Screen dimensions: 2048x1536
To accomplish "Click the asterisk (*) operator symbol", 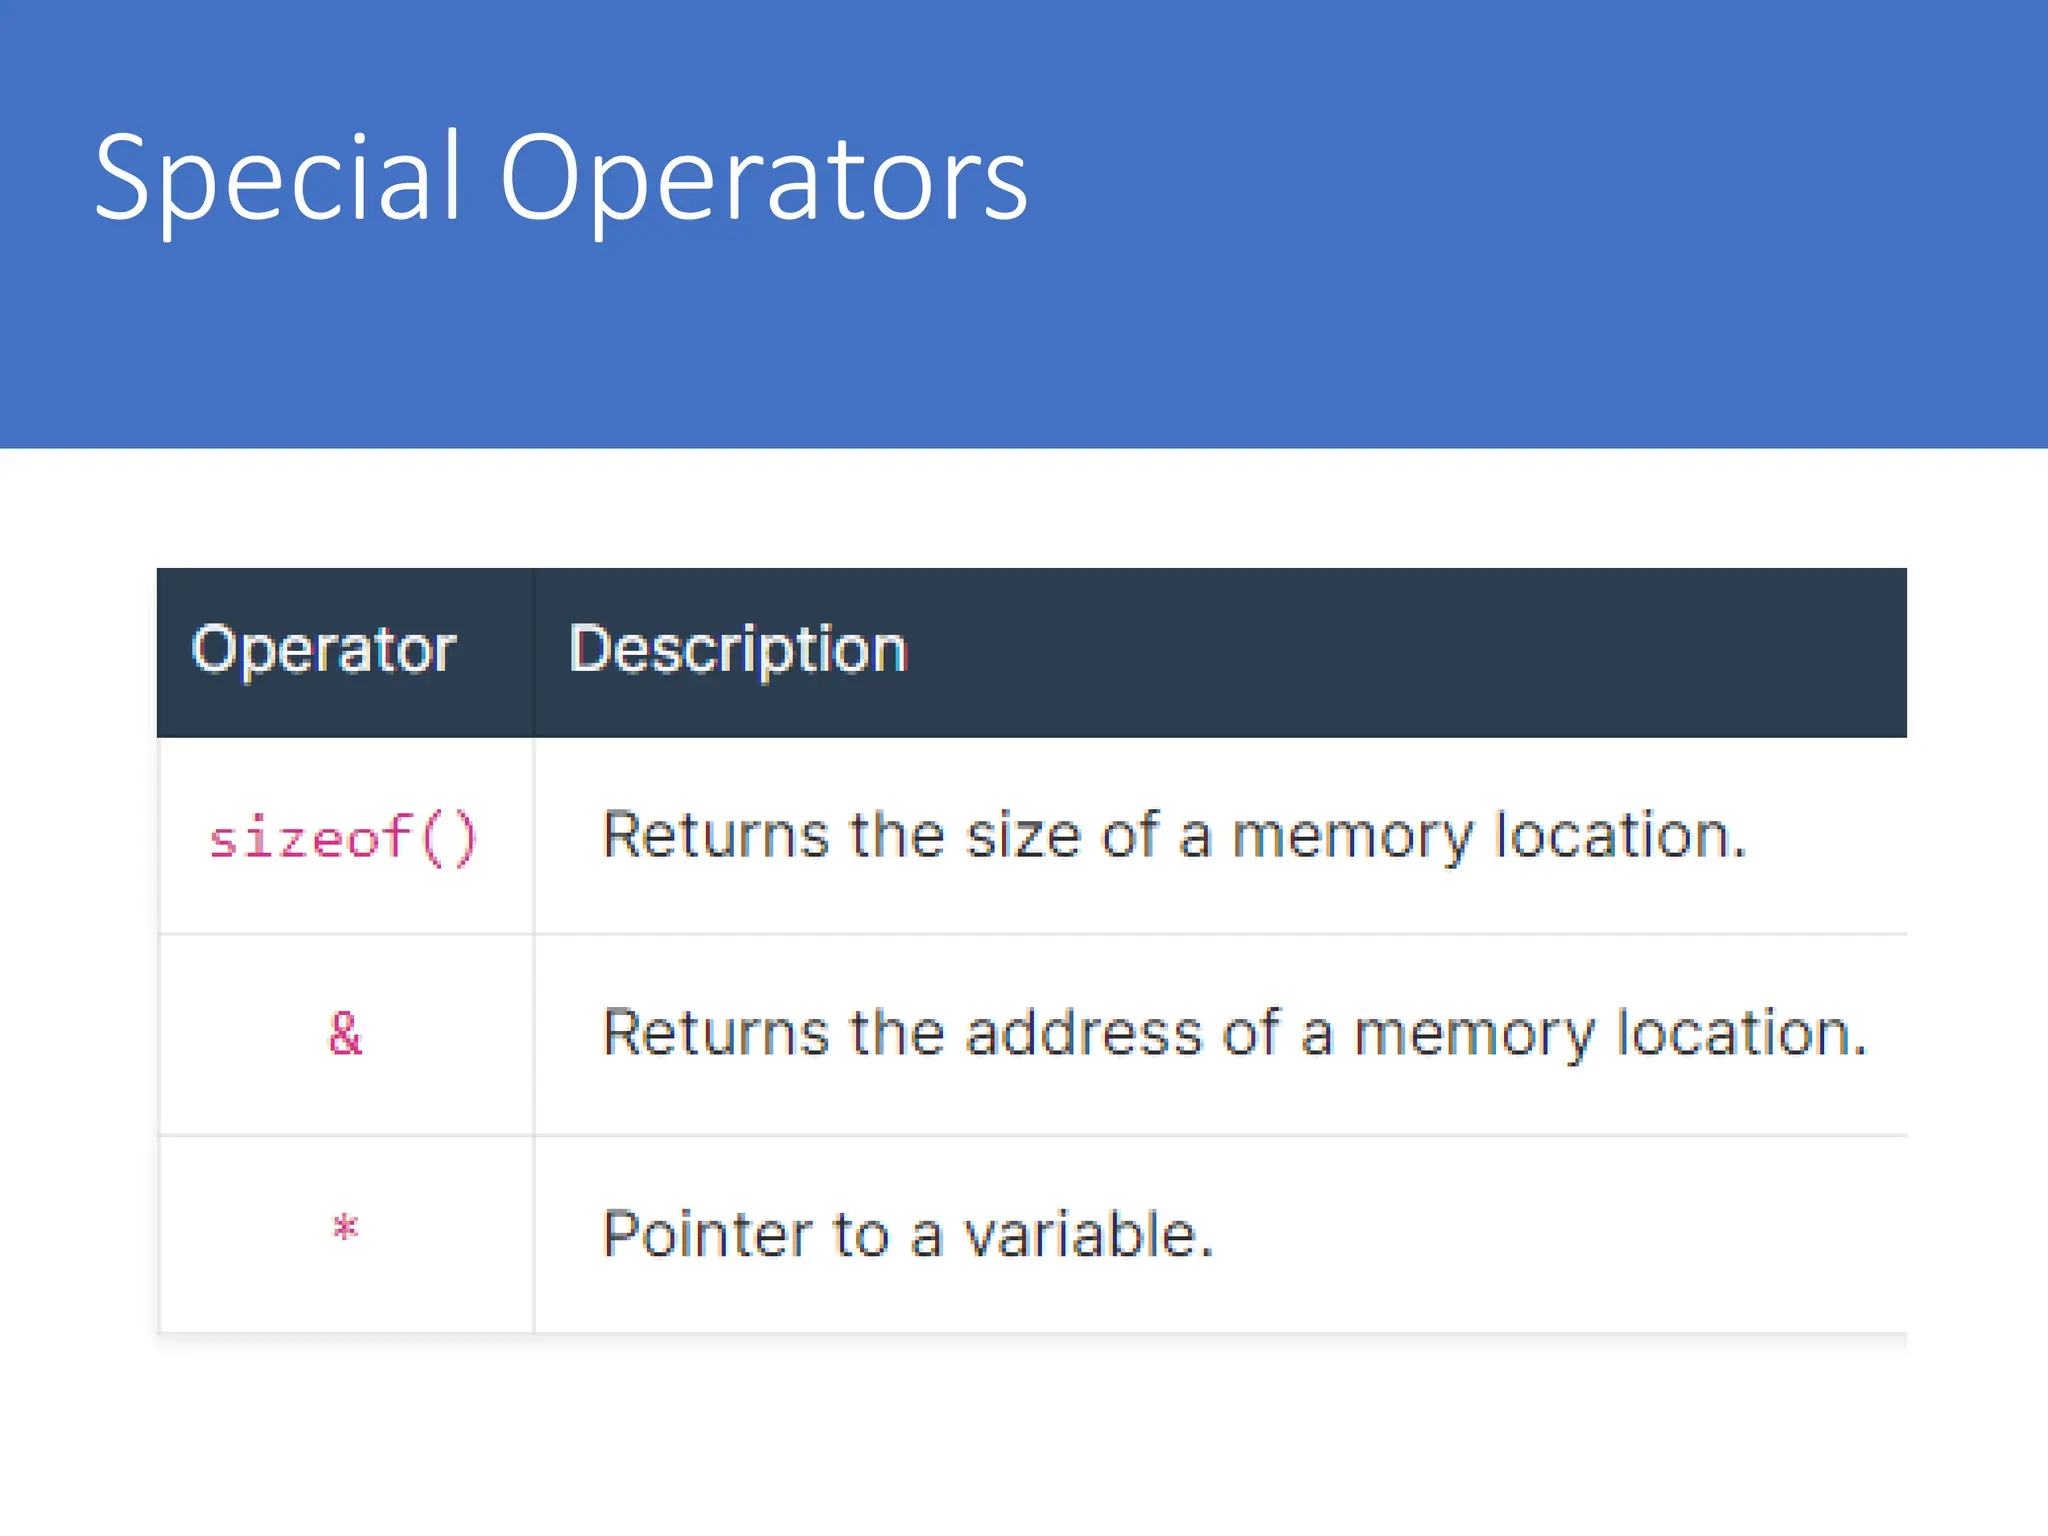I will 345,1229.
